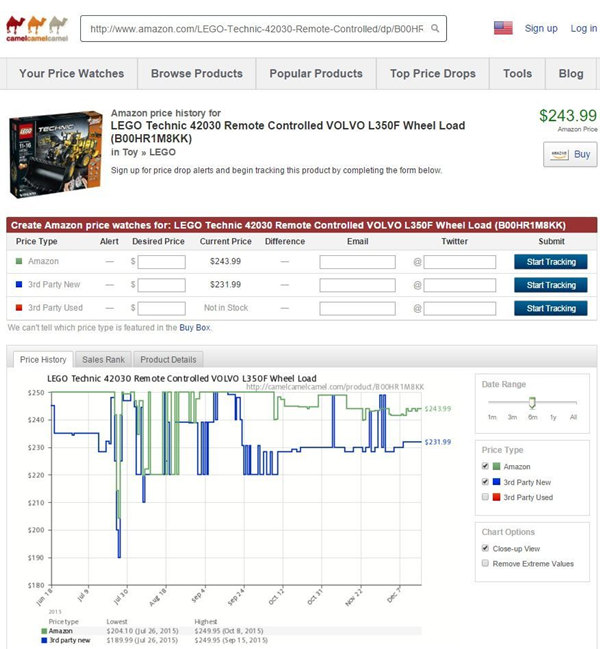Click the search magnifier icon
Image resolution: width=600 pixels, height=649 pixels.
(435, 28)
